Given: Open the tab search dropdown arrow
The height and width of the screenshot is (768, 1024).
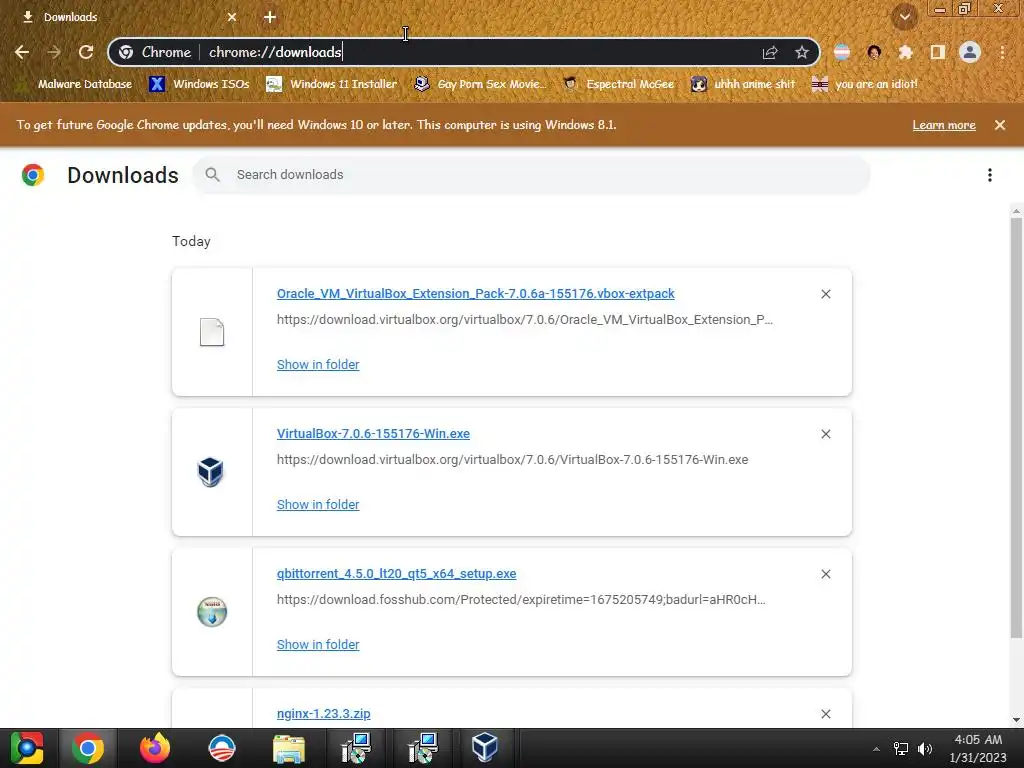Looking at the screenshot, I should point(904,17).
